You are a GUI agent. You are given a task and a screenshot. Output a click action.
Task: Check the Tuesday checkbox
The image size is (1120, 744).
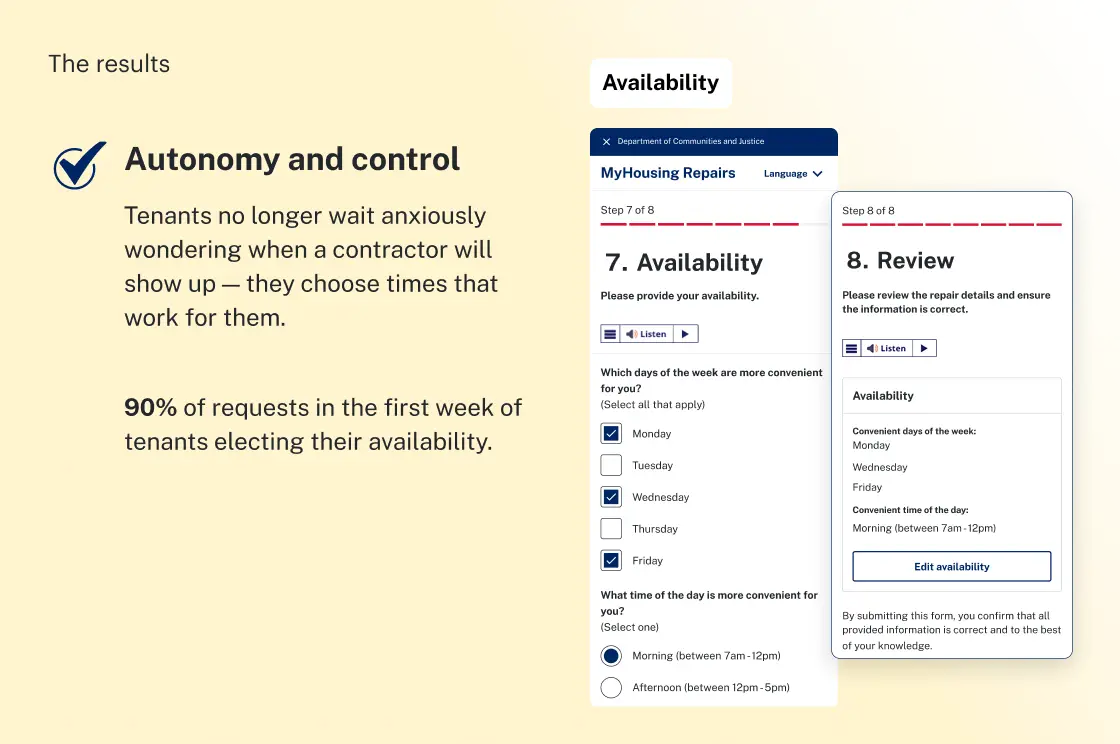(610, 465)
